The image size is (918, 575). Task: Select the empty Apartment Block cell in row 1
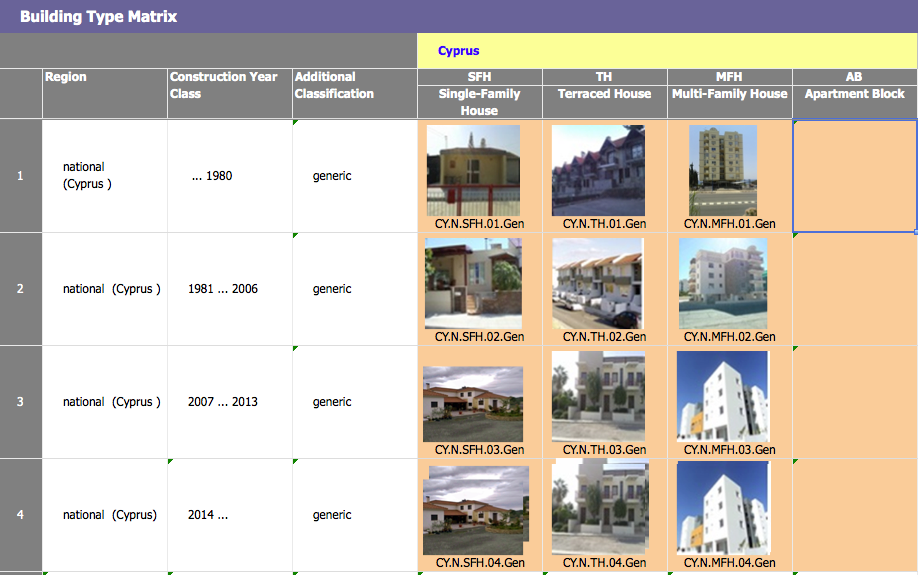point(854,176)
